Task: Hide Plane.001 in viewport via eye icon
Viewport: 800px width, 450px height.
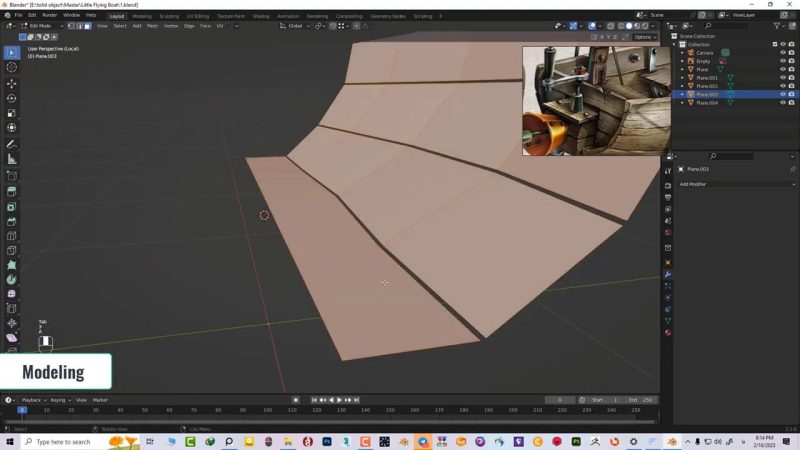Action: click(x=783, y=77)
